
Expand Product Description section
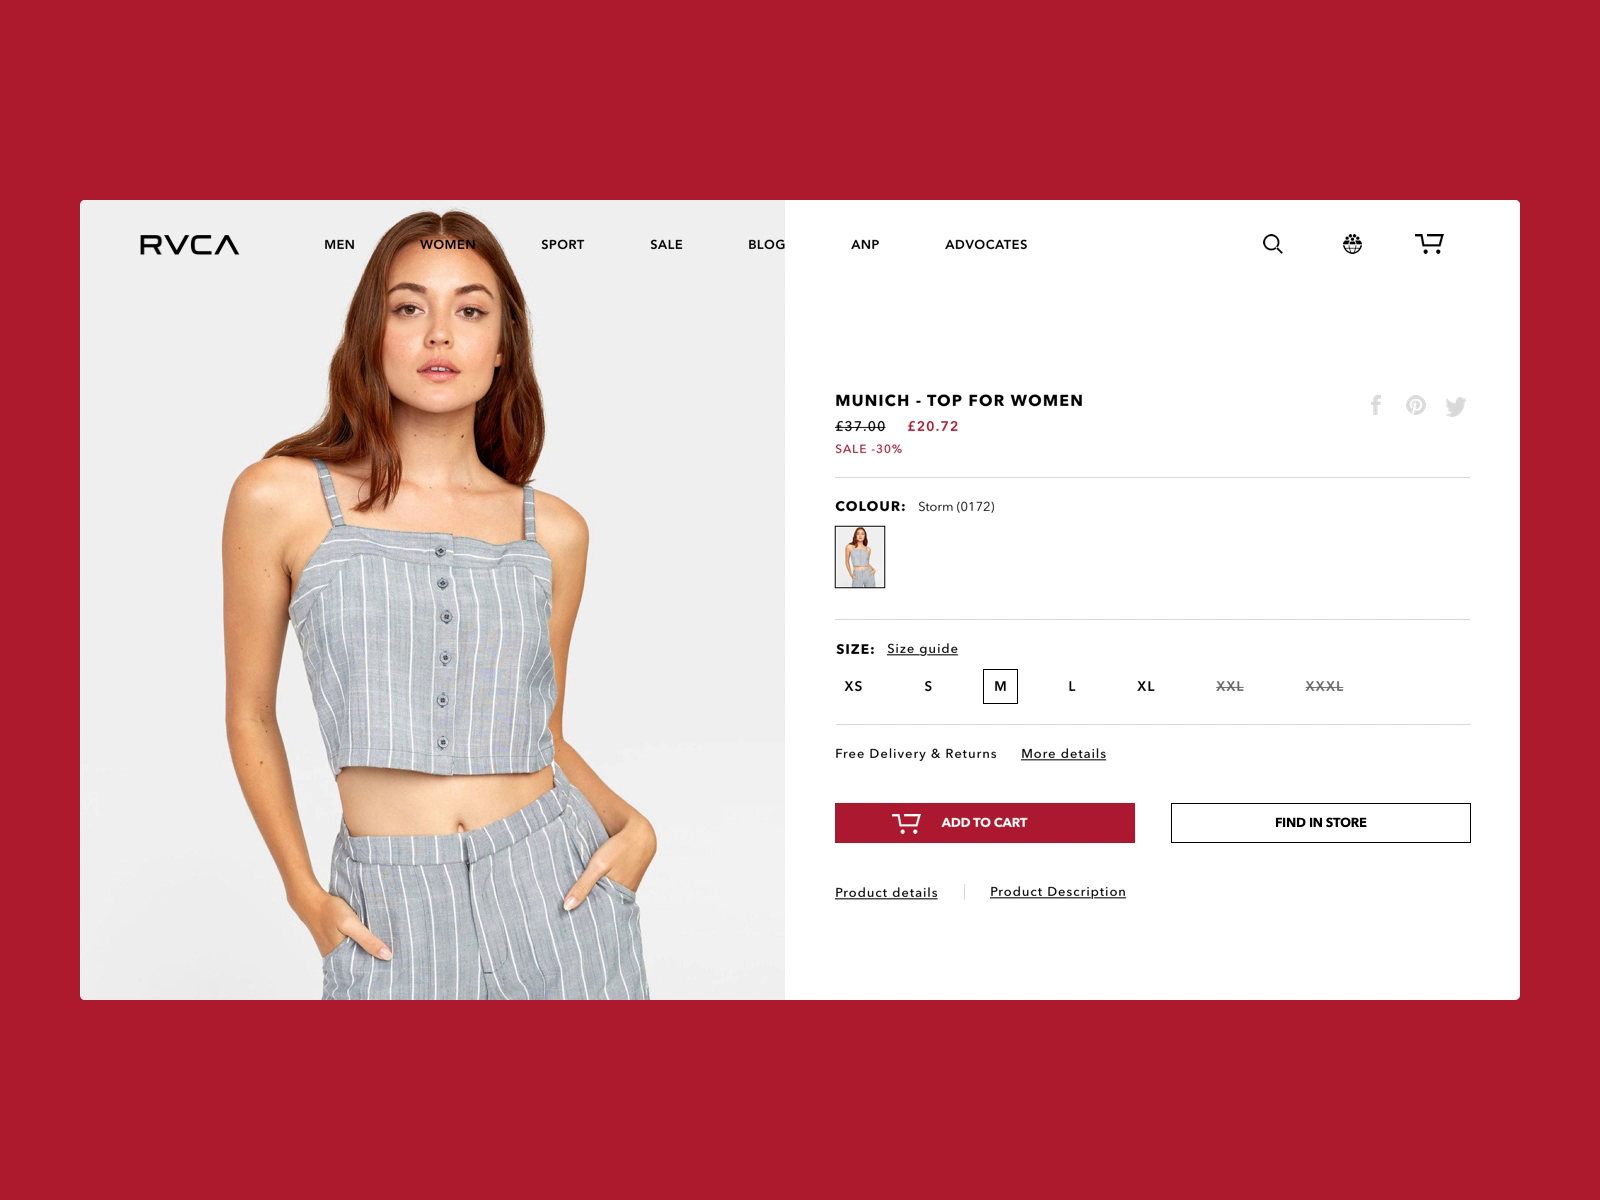(x=1058, y=892)
